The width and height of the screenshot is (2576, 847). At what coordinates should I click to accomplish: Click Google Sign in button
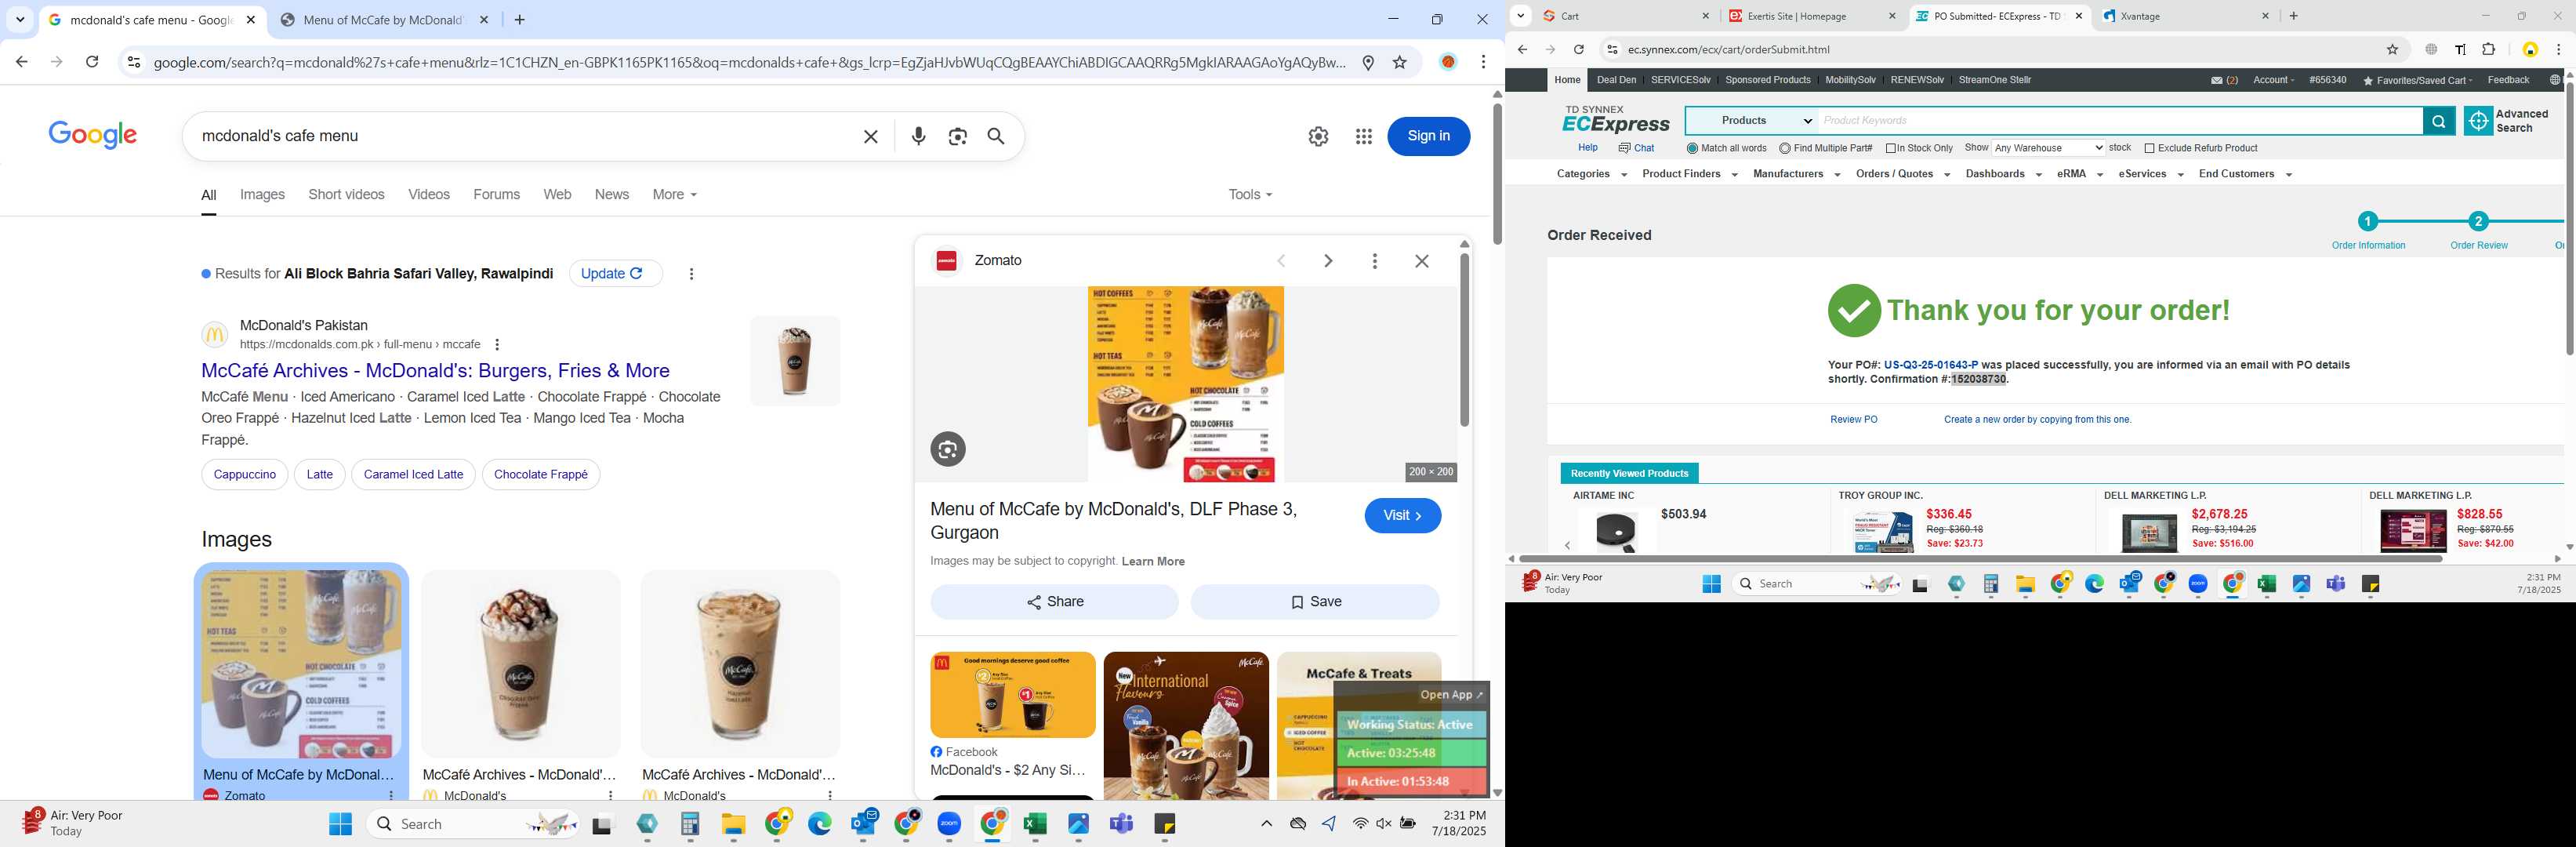coord(1428,136)
